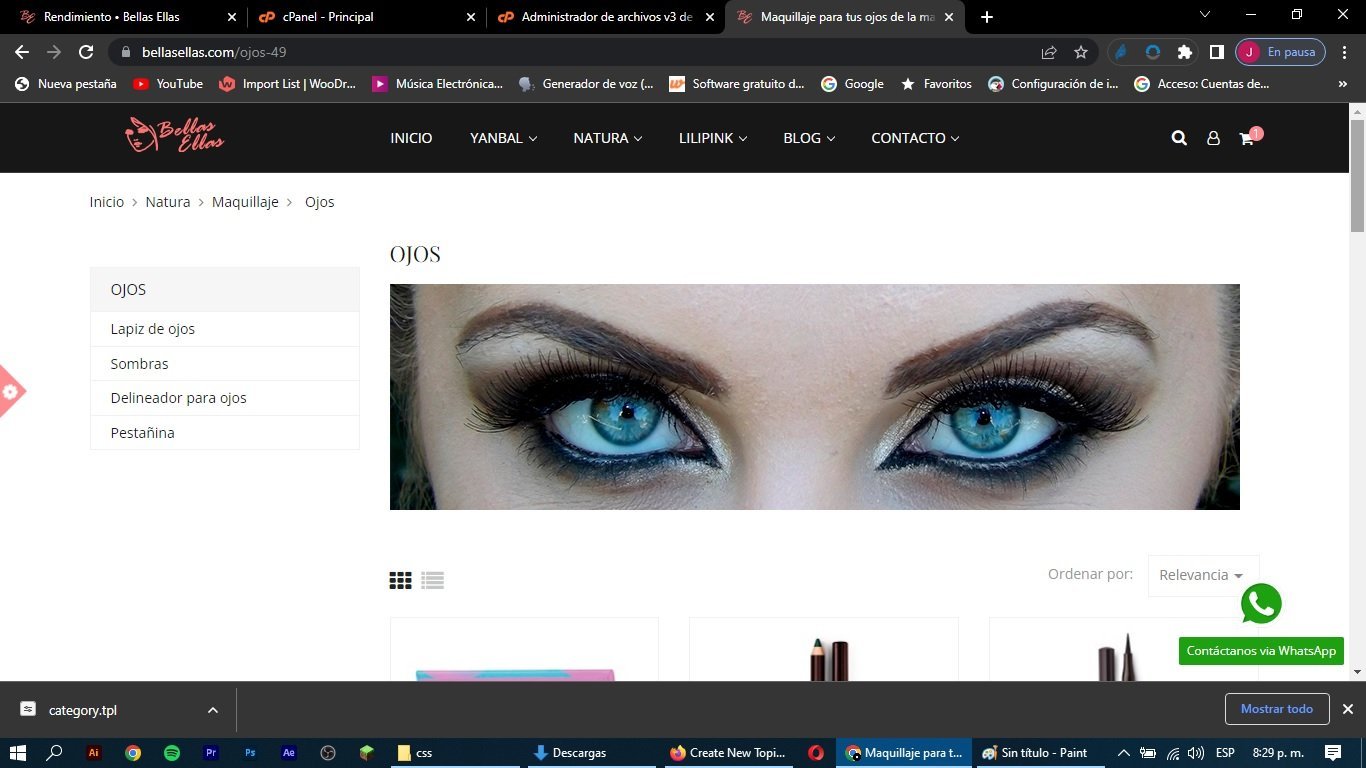Show hidden system tray icons
This screenshot has height=768, width=1366.
[1123, 753]
